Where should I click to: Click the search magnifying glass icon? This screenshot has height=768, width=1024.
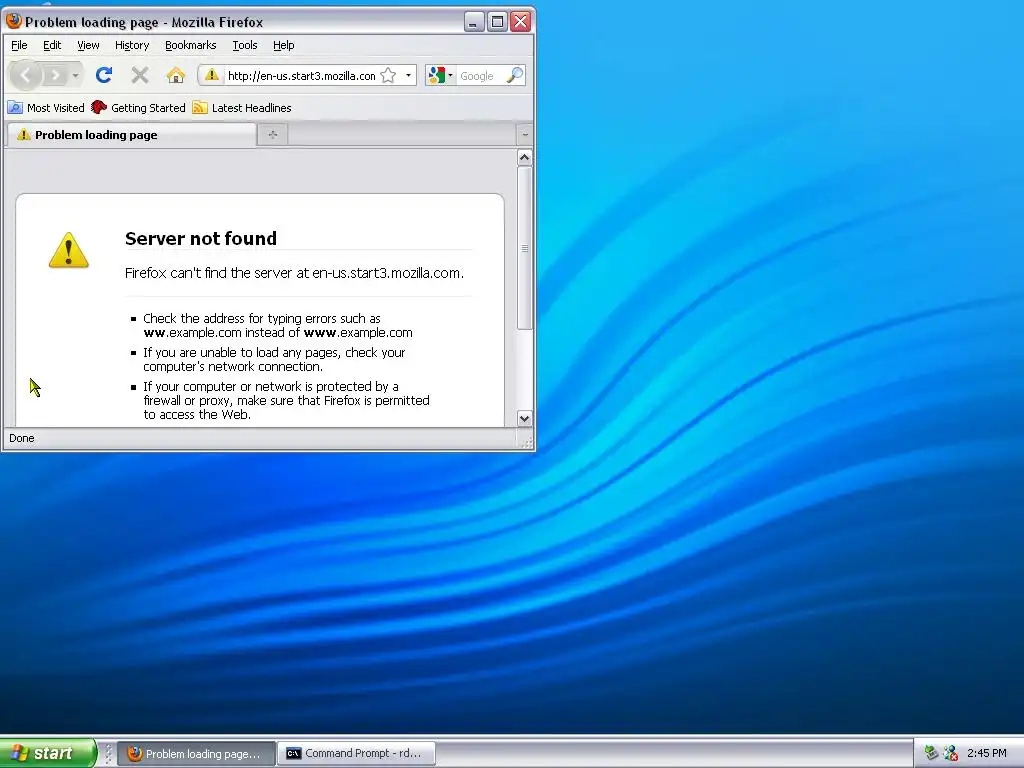coord(515,75)
